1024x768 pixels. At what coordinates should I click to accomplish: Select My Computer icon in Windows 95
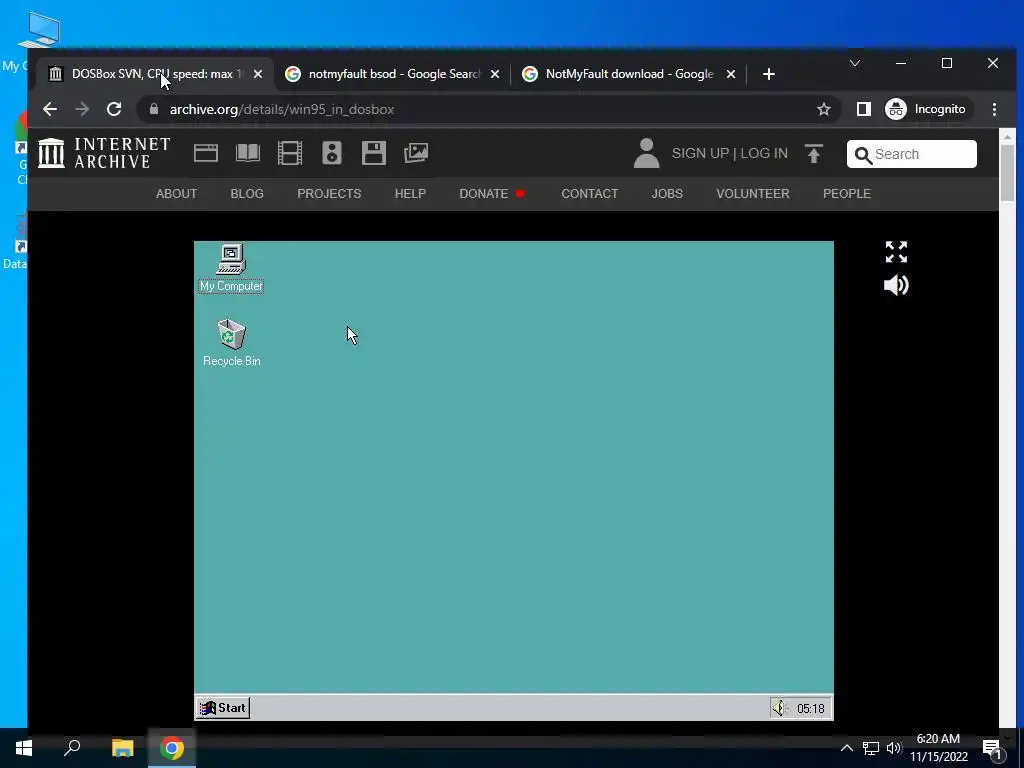231,268
